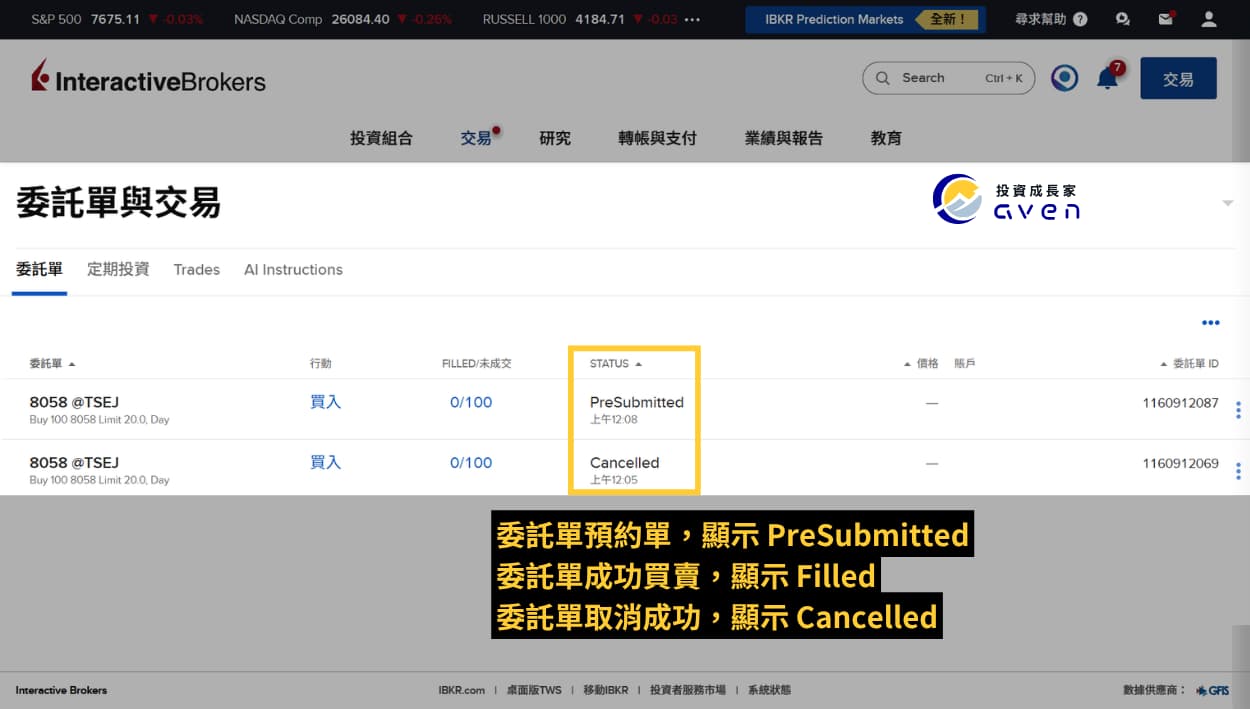The image size is (1250, 709).
Task: Click the IBKR Prediction Markets banner
Action: click(x=865, y=19)
